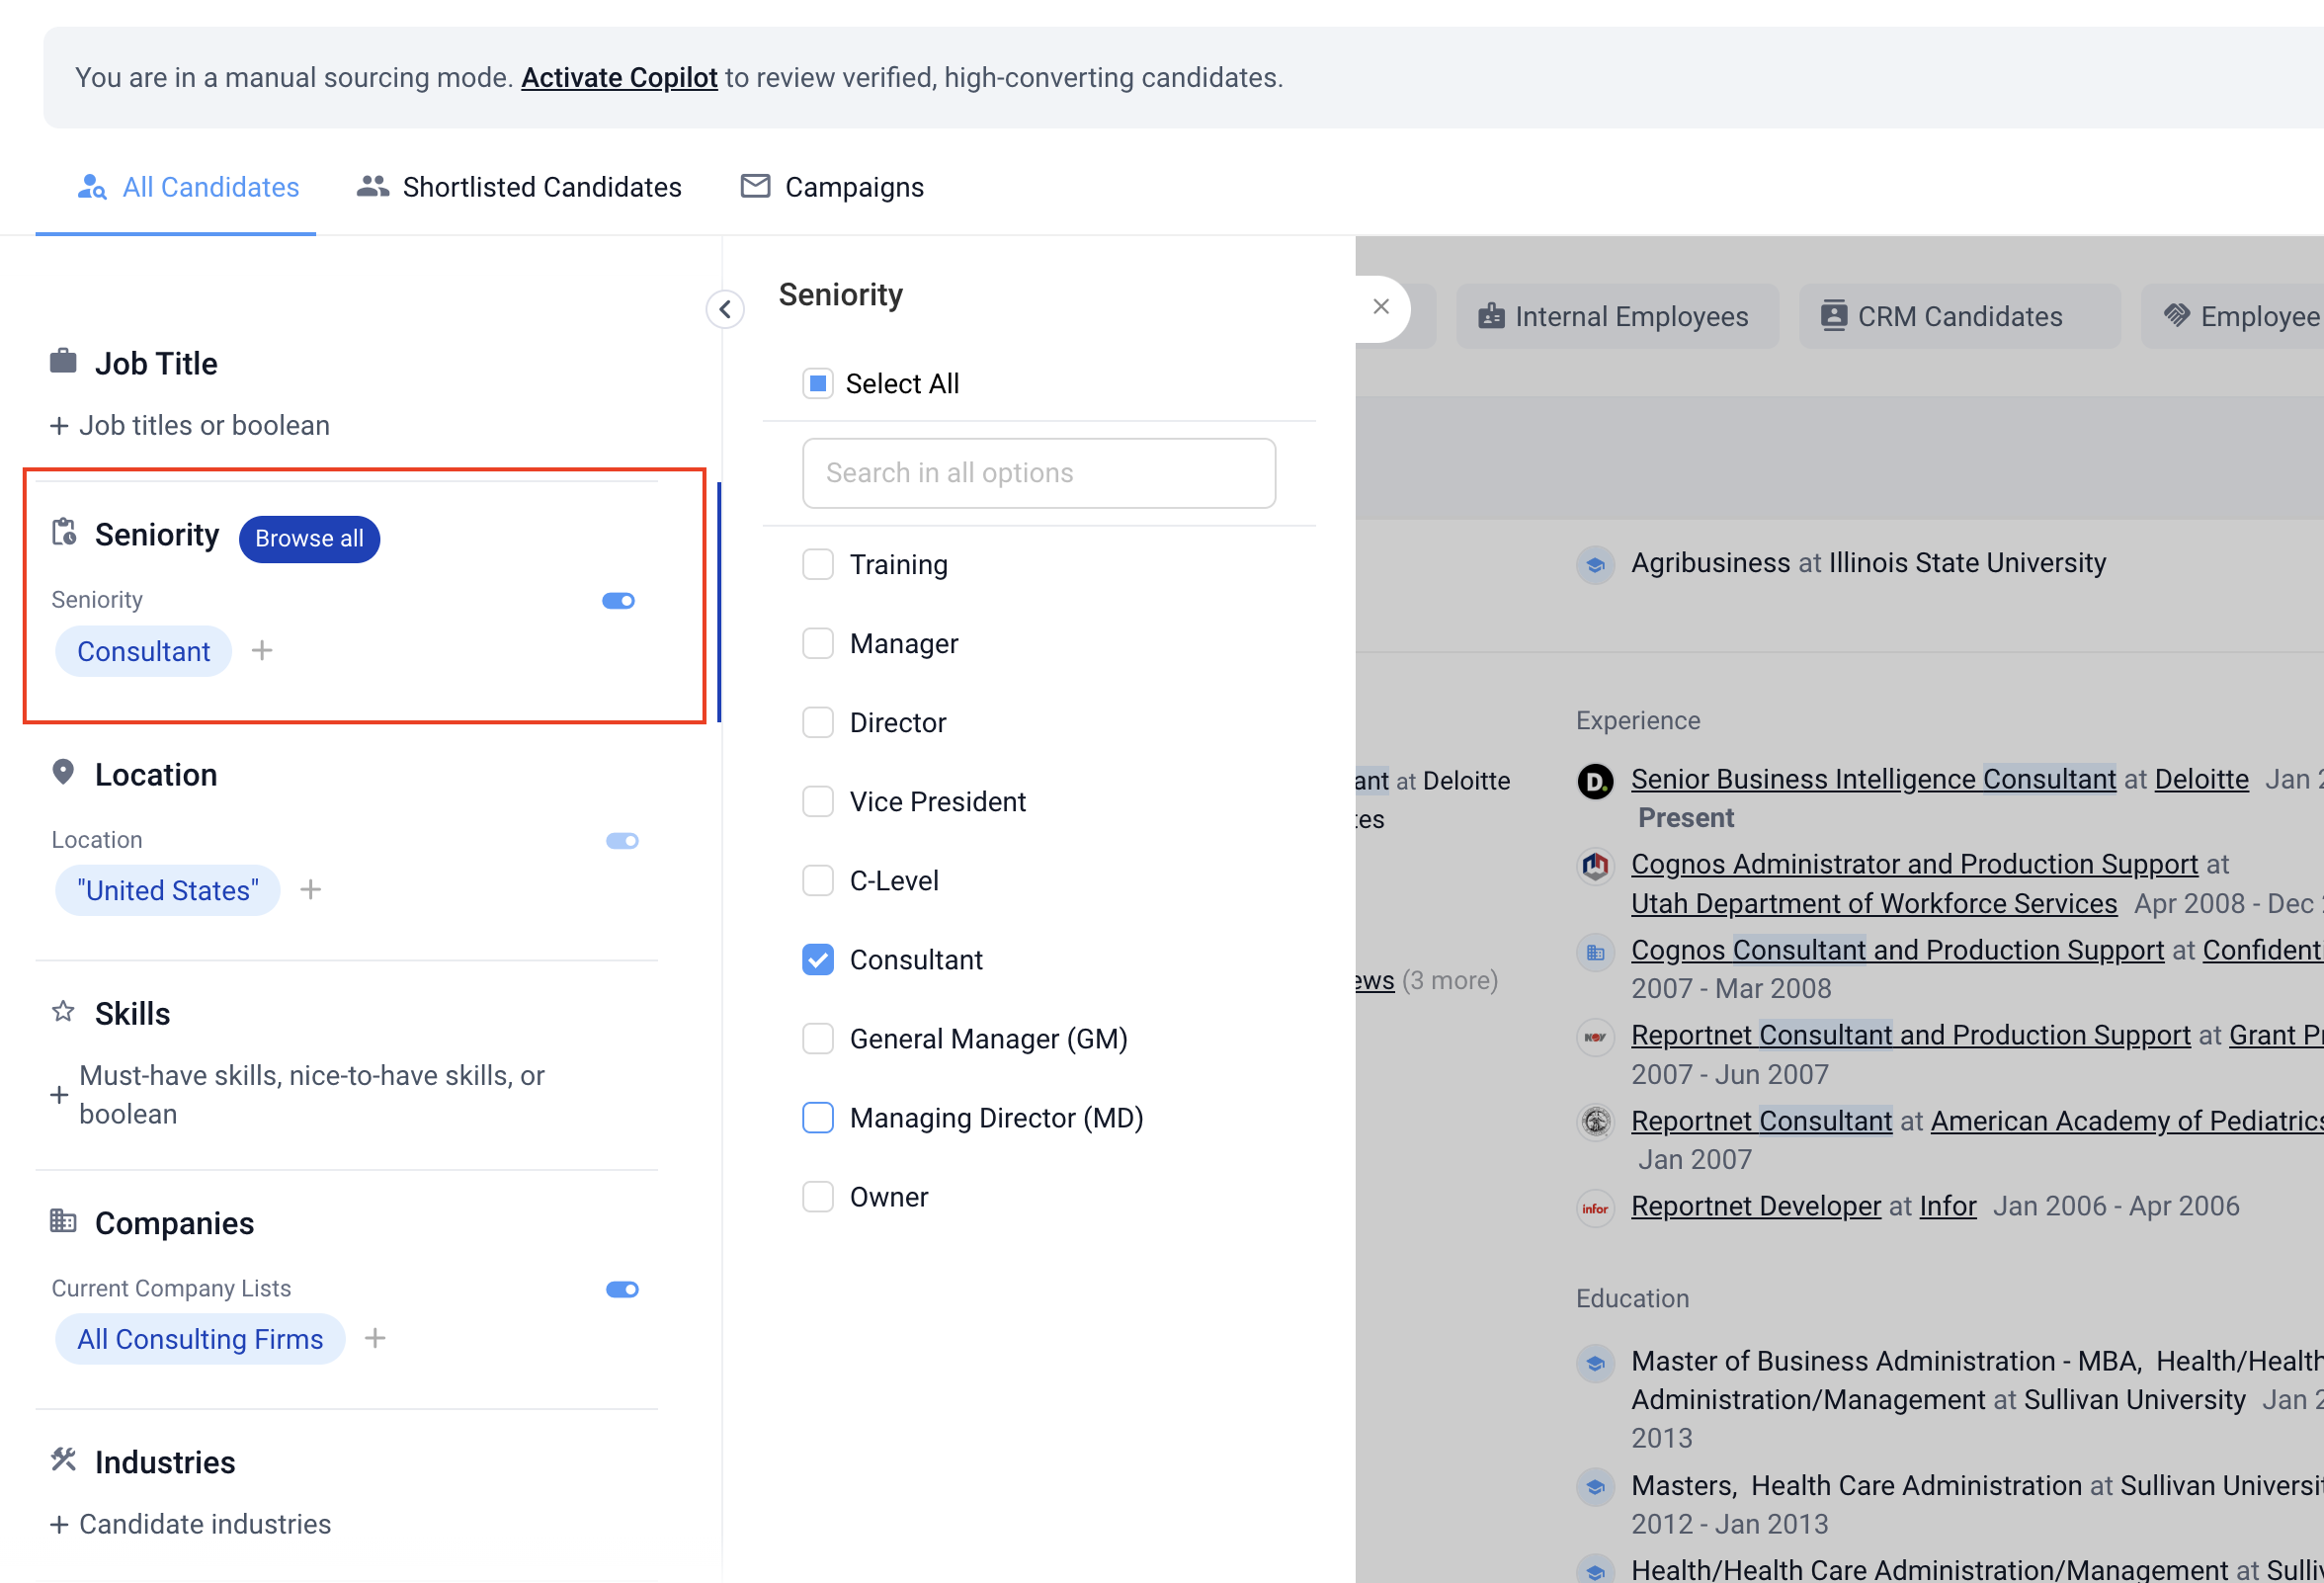2324x1583 pixels.
Task: Check the Managing Director (MD) option
Action: click(x=818, y=1118)
